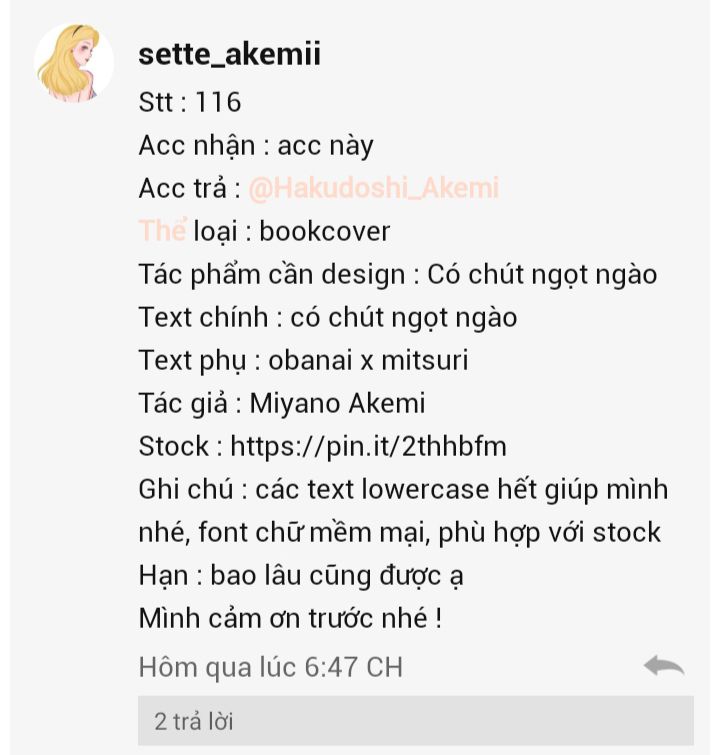
Task: Click the "Thể loại : bookcover" line
Action: (x=264, y=231)
